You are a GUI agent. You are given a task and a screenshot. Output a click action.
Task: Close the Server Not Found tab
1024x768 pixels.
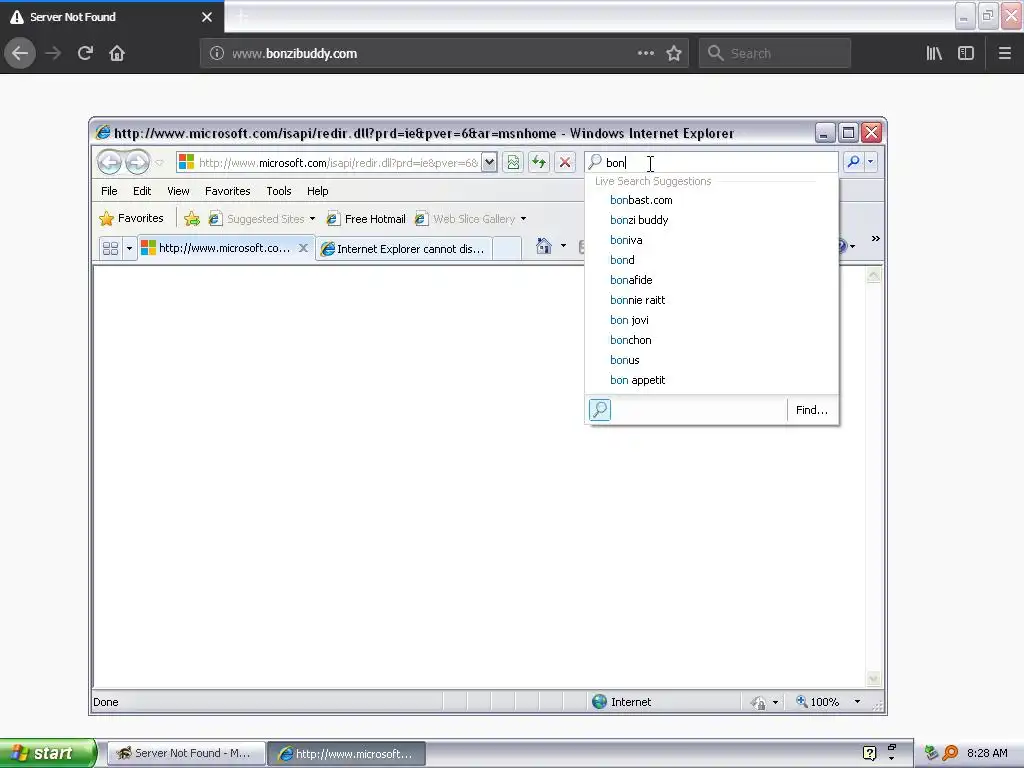207,17
